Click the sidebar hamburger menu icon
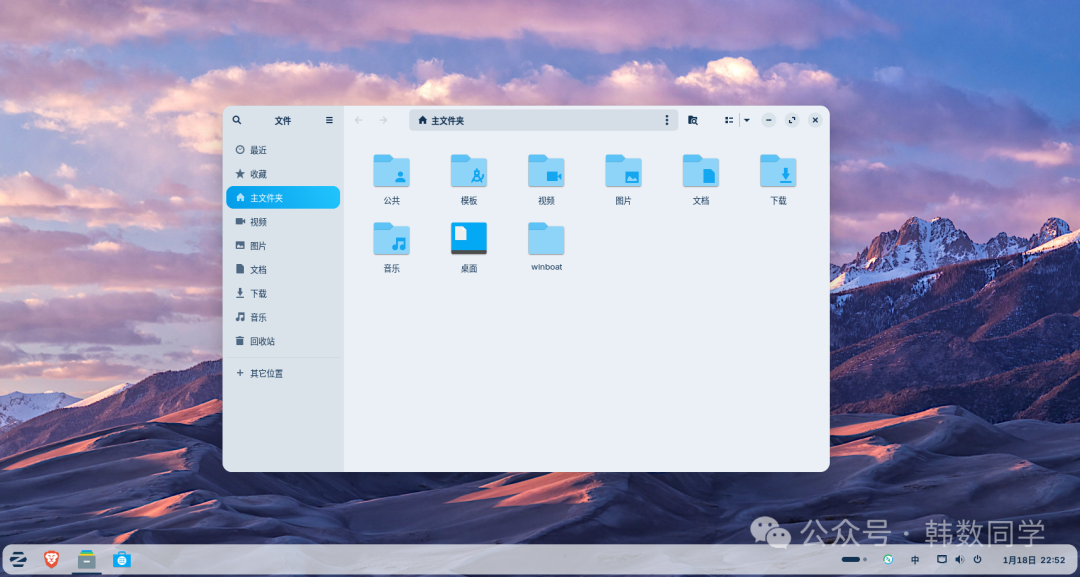Screen dimensions: 1080x577 pos(329,119)
